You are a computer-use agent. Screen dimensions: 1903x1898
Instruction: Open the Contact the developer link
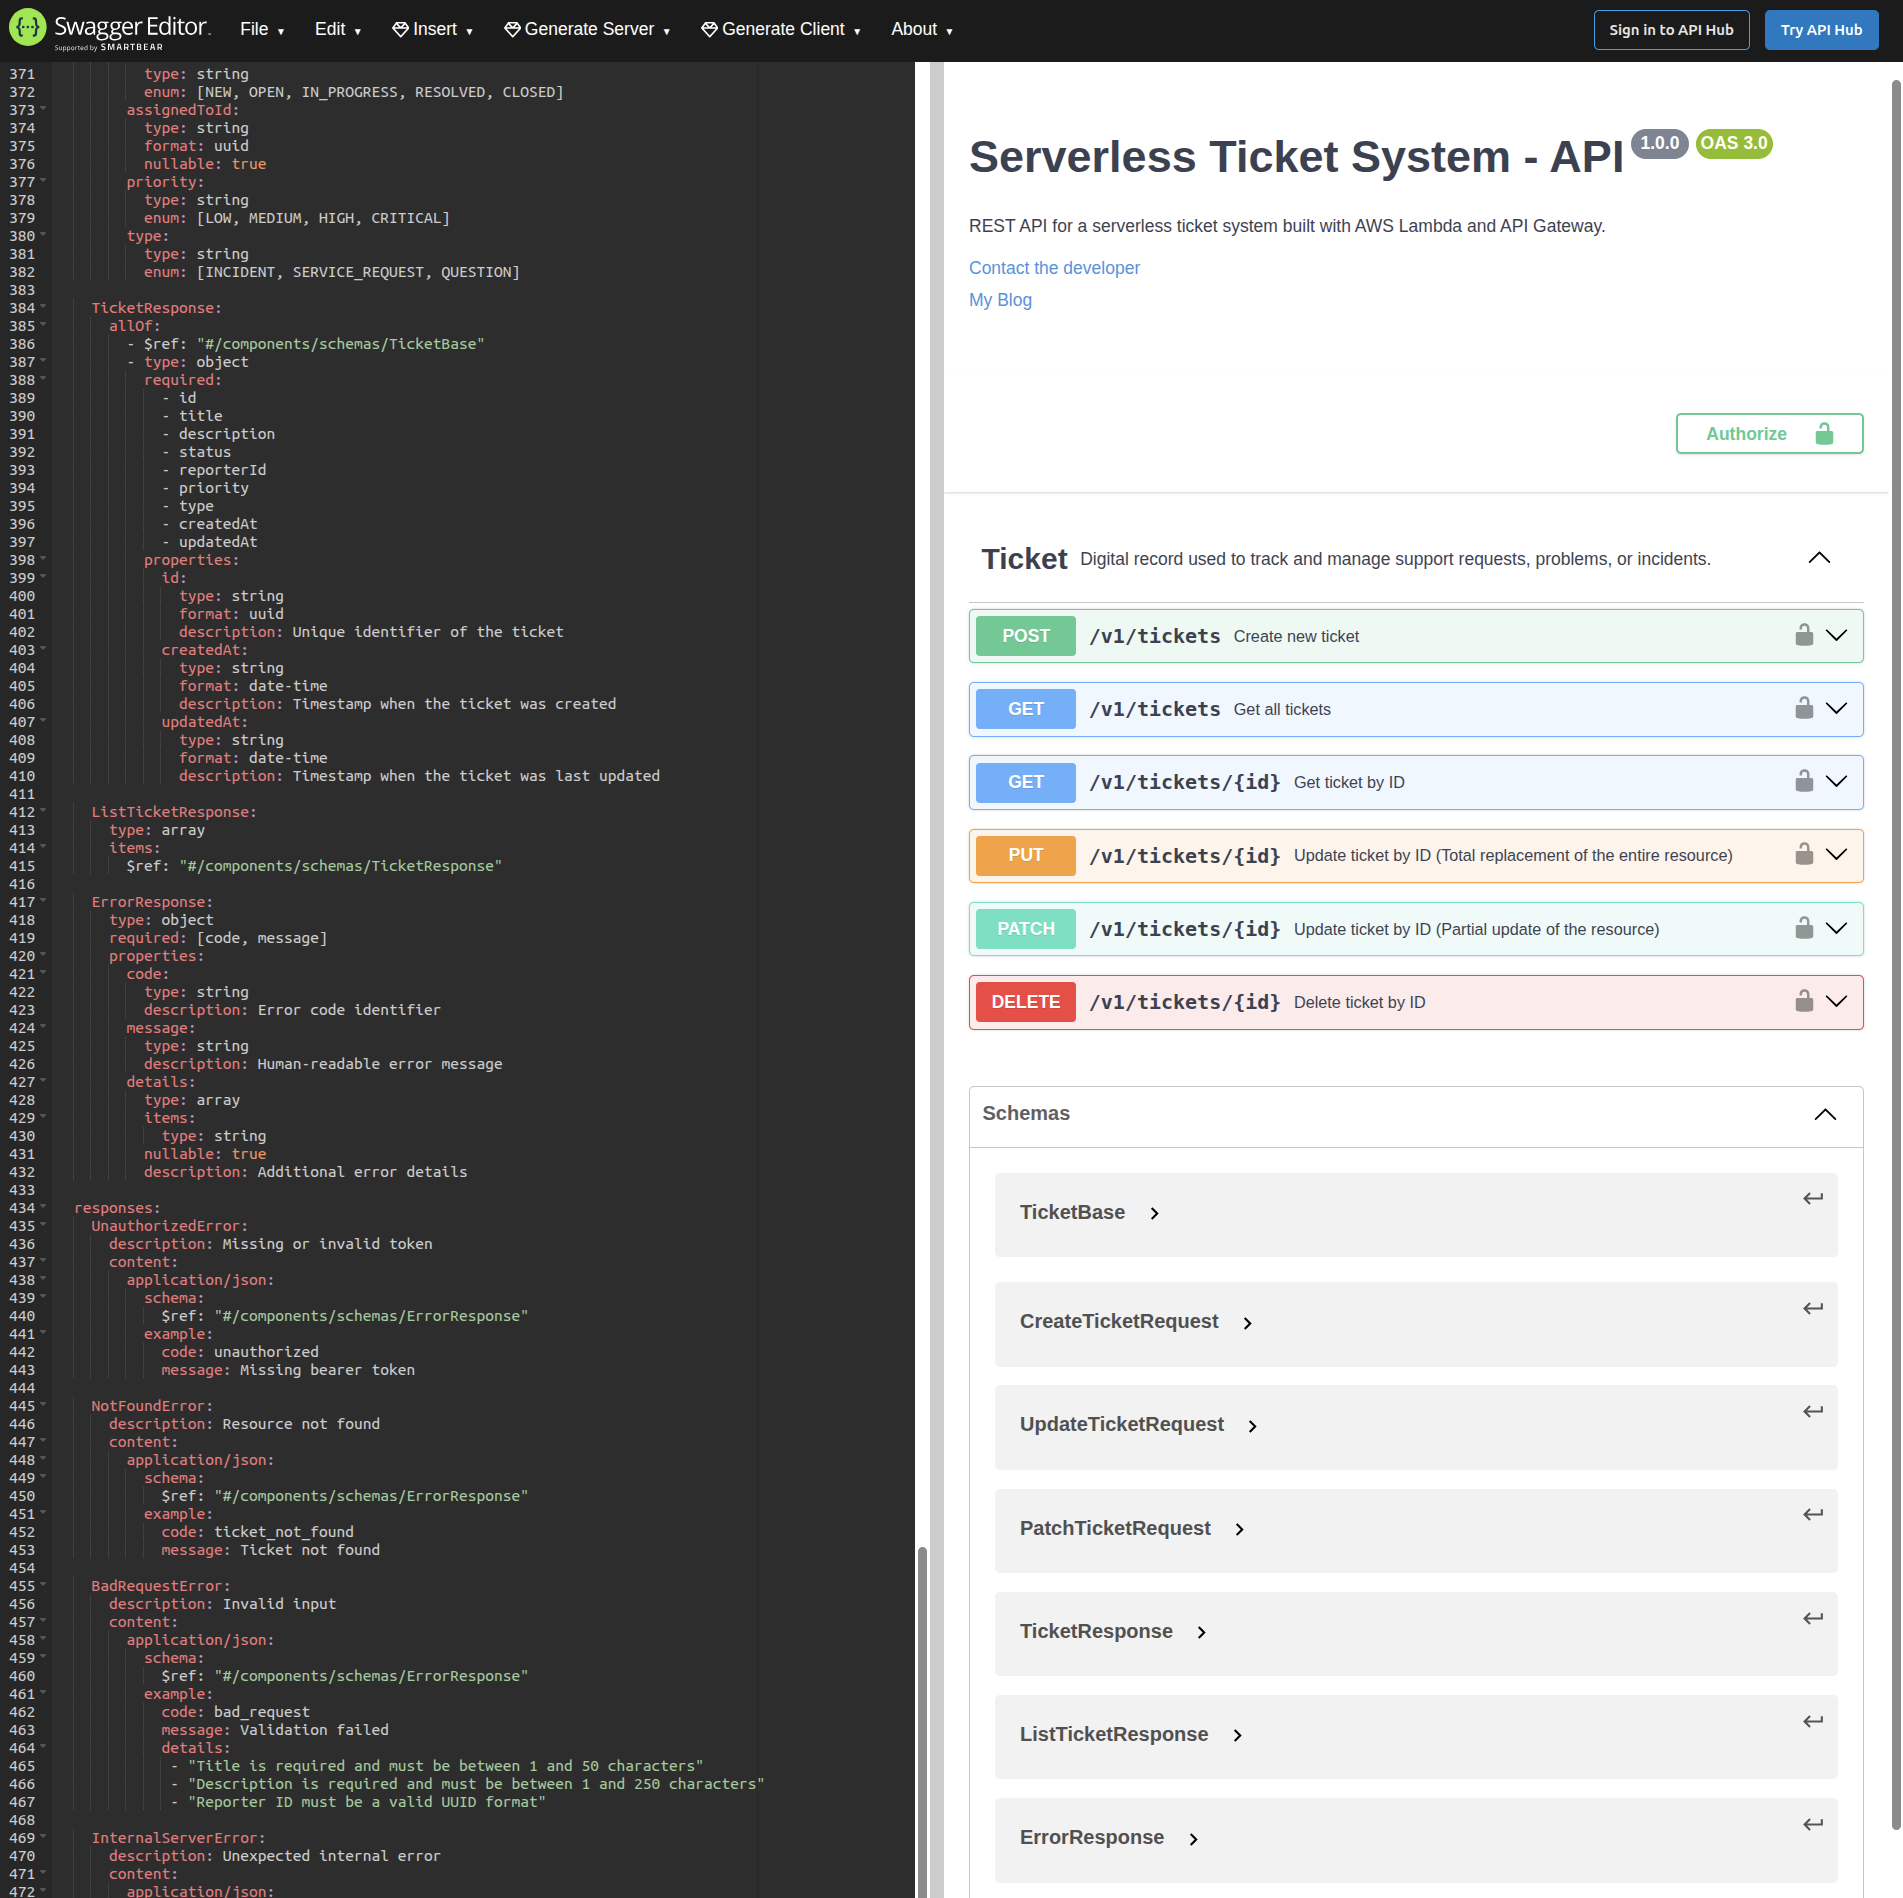(1053, 267)
